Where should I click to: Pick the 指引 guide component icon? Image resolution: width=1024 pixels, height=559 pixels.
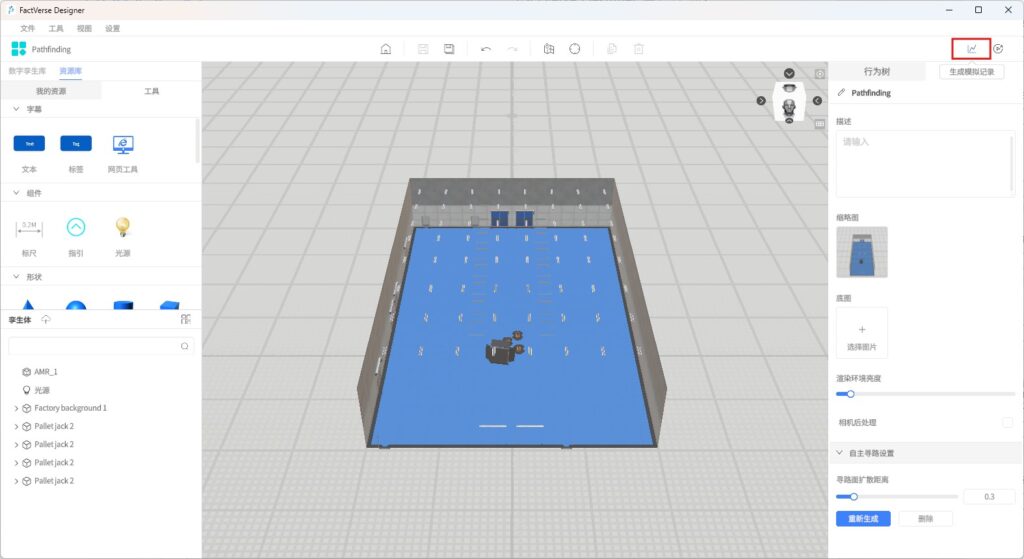click(x=76, y=228)
